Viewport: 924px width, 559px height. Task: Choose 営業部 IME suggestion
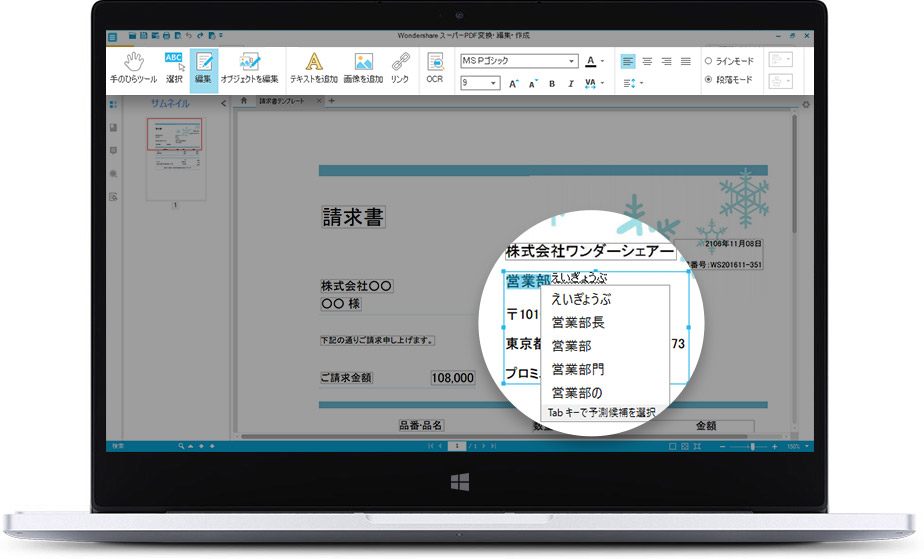pyautogui.click(x=572, y=346)
